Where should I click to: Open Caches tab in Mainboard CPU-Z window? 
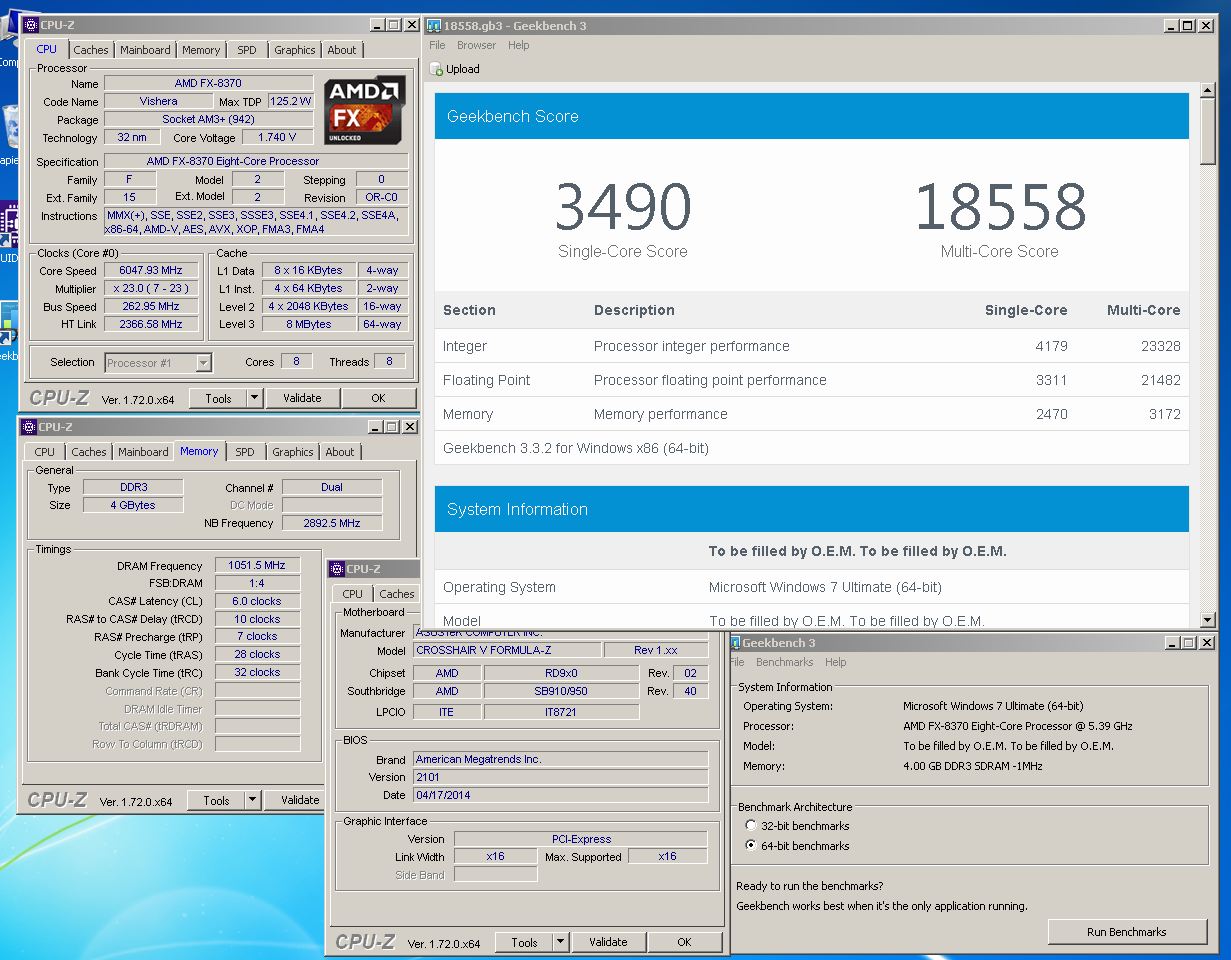(397, 594)
